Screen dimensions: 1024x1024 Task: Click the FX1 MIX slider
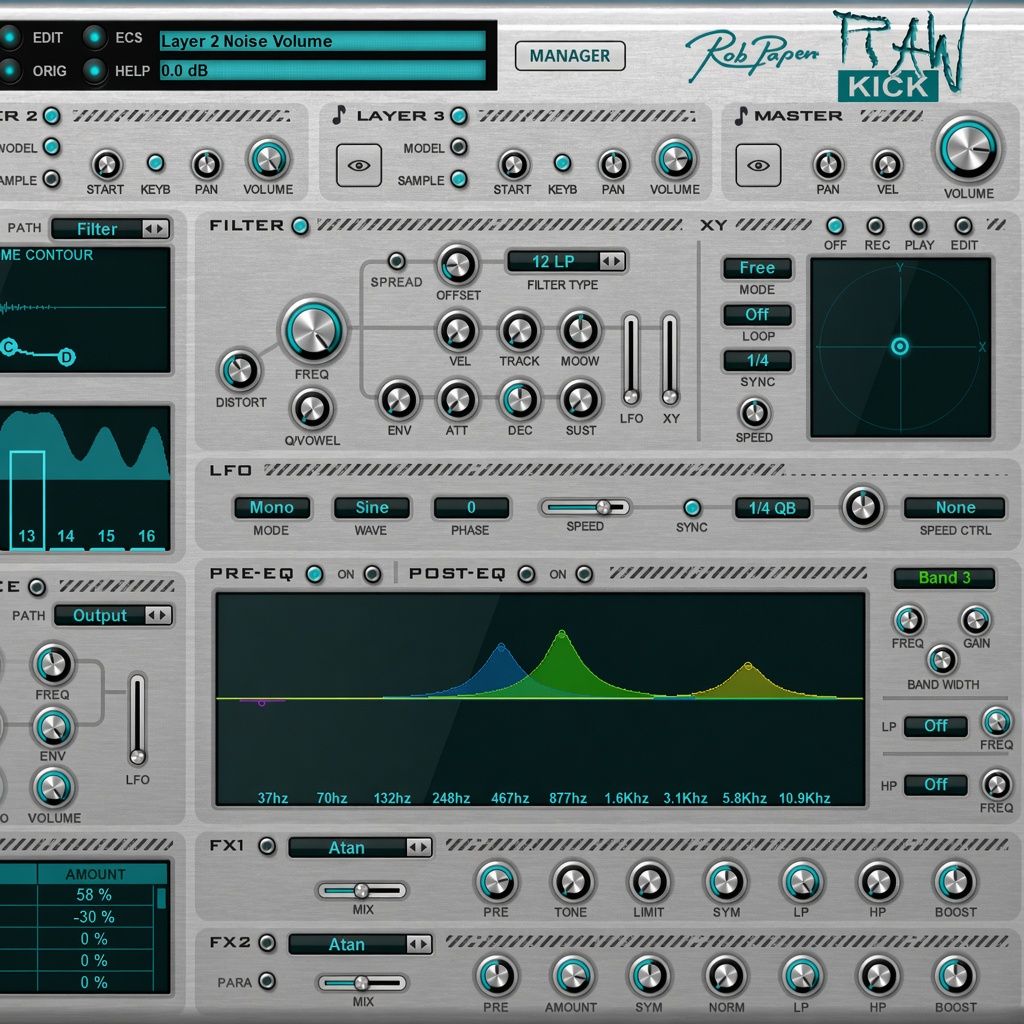(362, 890)
